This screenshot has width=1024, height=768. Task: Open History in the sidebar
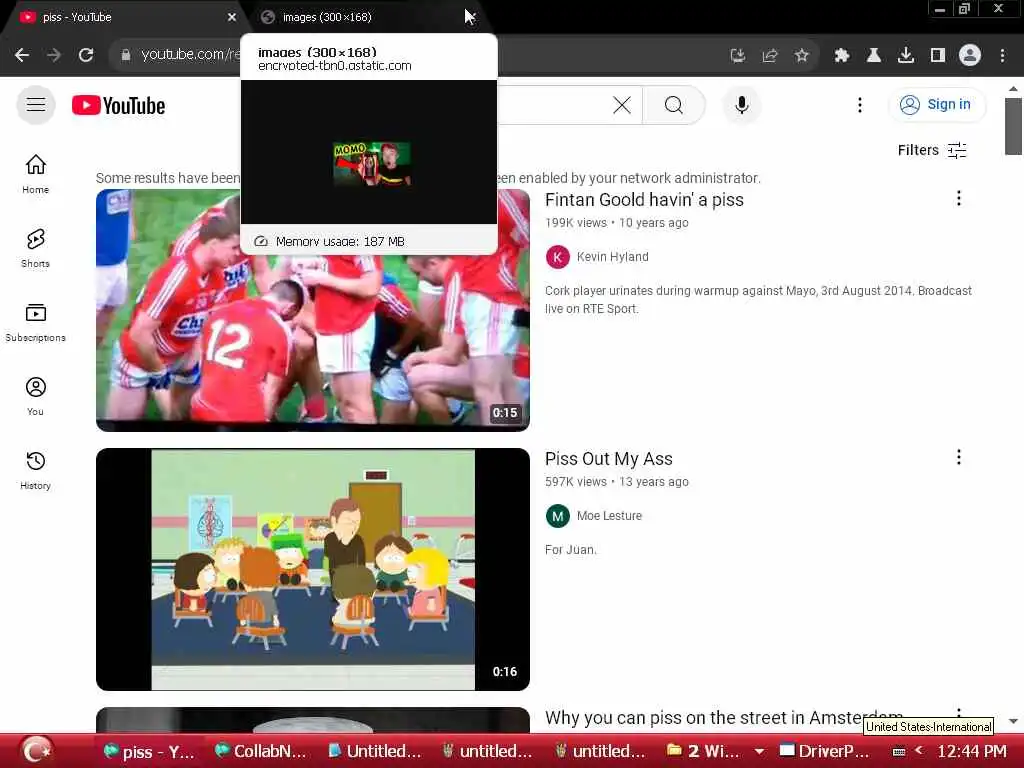35,470
